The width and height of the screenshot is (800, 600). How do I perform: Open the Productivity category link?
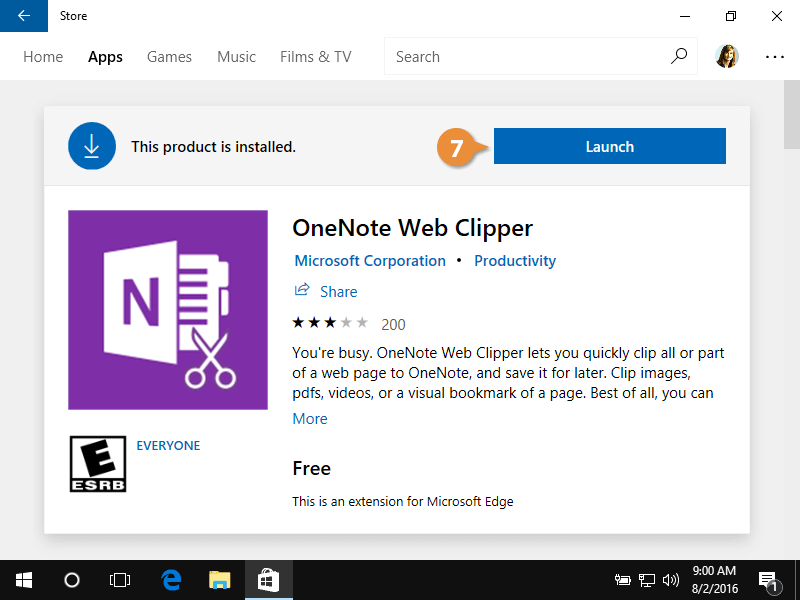[515, 261]
